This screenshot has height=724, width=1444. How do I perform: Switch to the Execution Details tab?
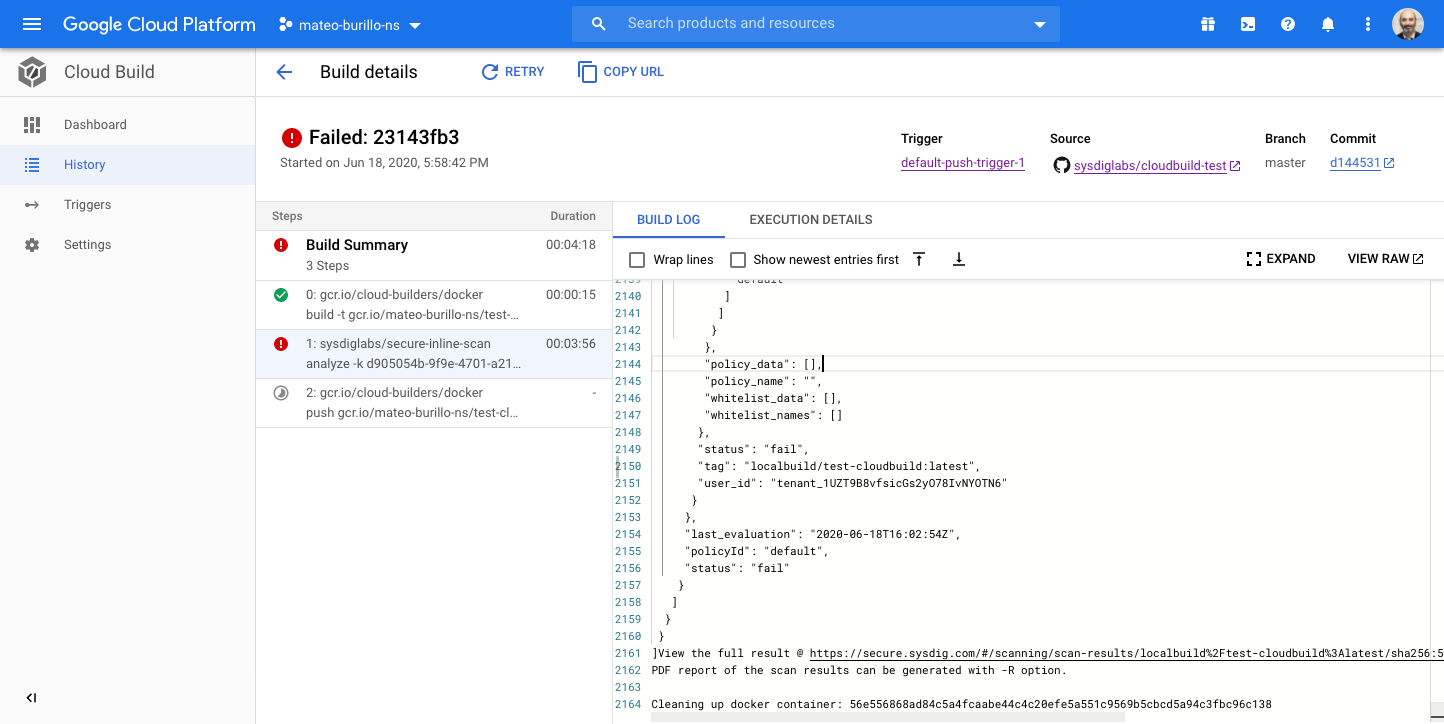click(x=811, y=220)
